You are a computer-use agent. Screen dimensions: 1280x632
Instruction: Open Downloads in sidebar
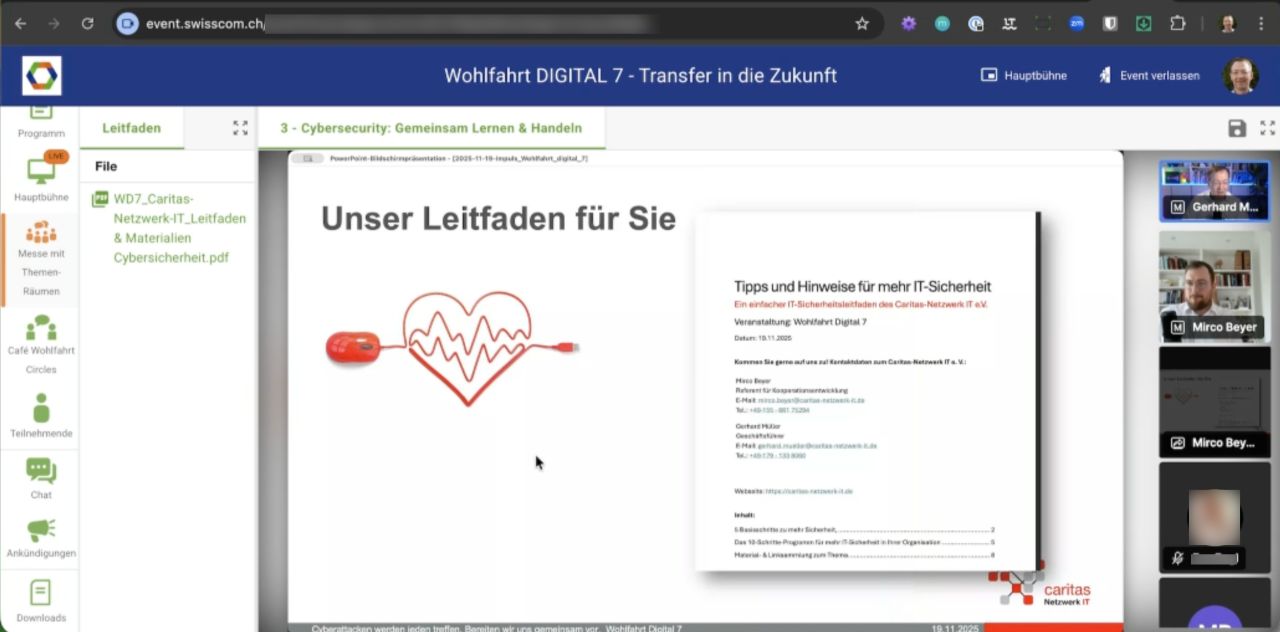tap(41, 600)
